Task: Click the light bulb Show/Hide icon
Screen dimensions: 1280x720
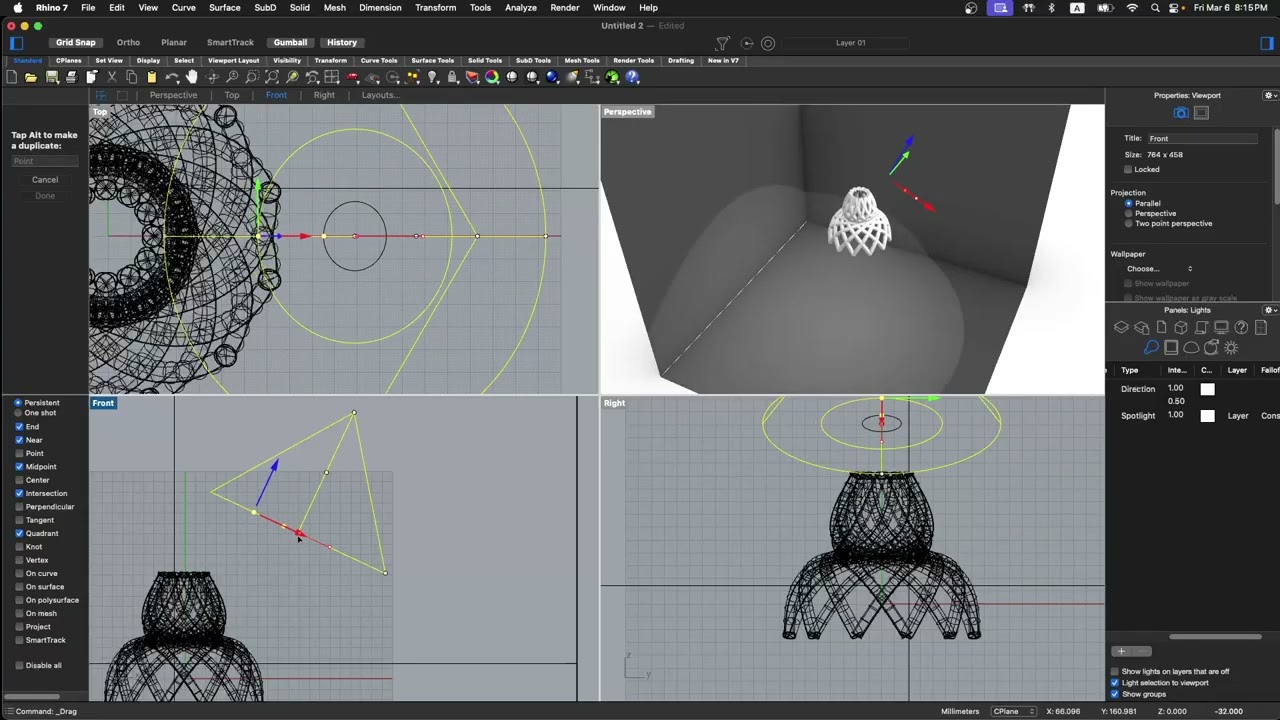Action: tap(432, 77)
